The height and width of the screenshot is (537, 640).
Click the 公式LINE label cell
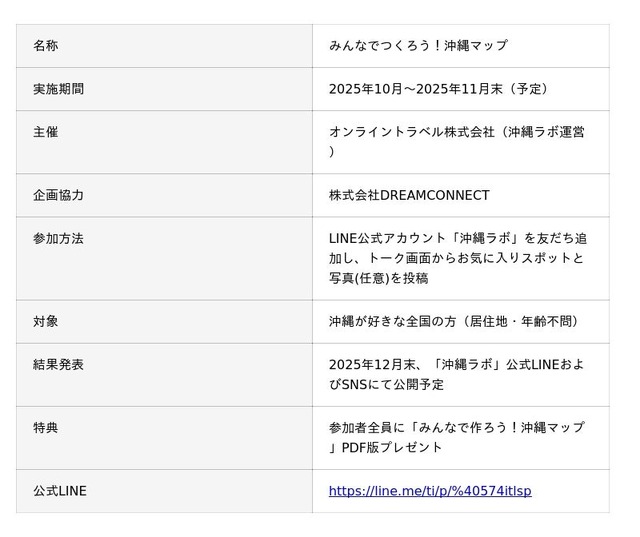click(60, 491)
